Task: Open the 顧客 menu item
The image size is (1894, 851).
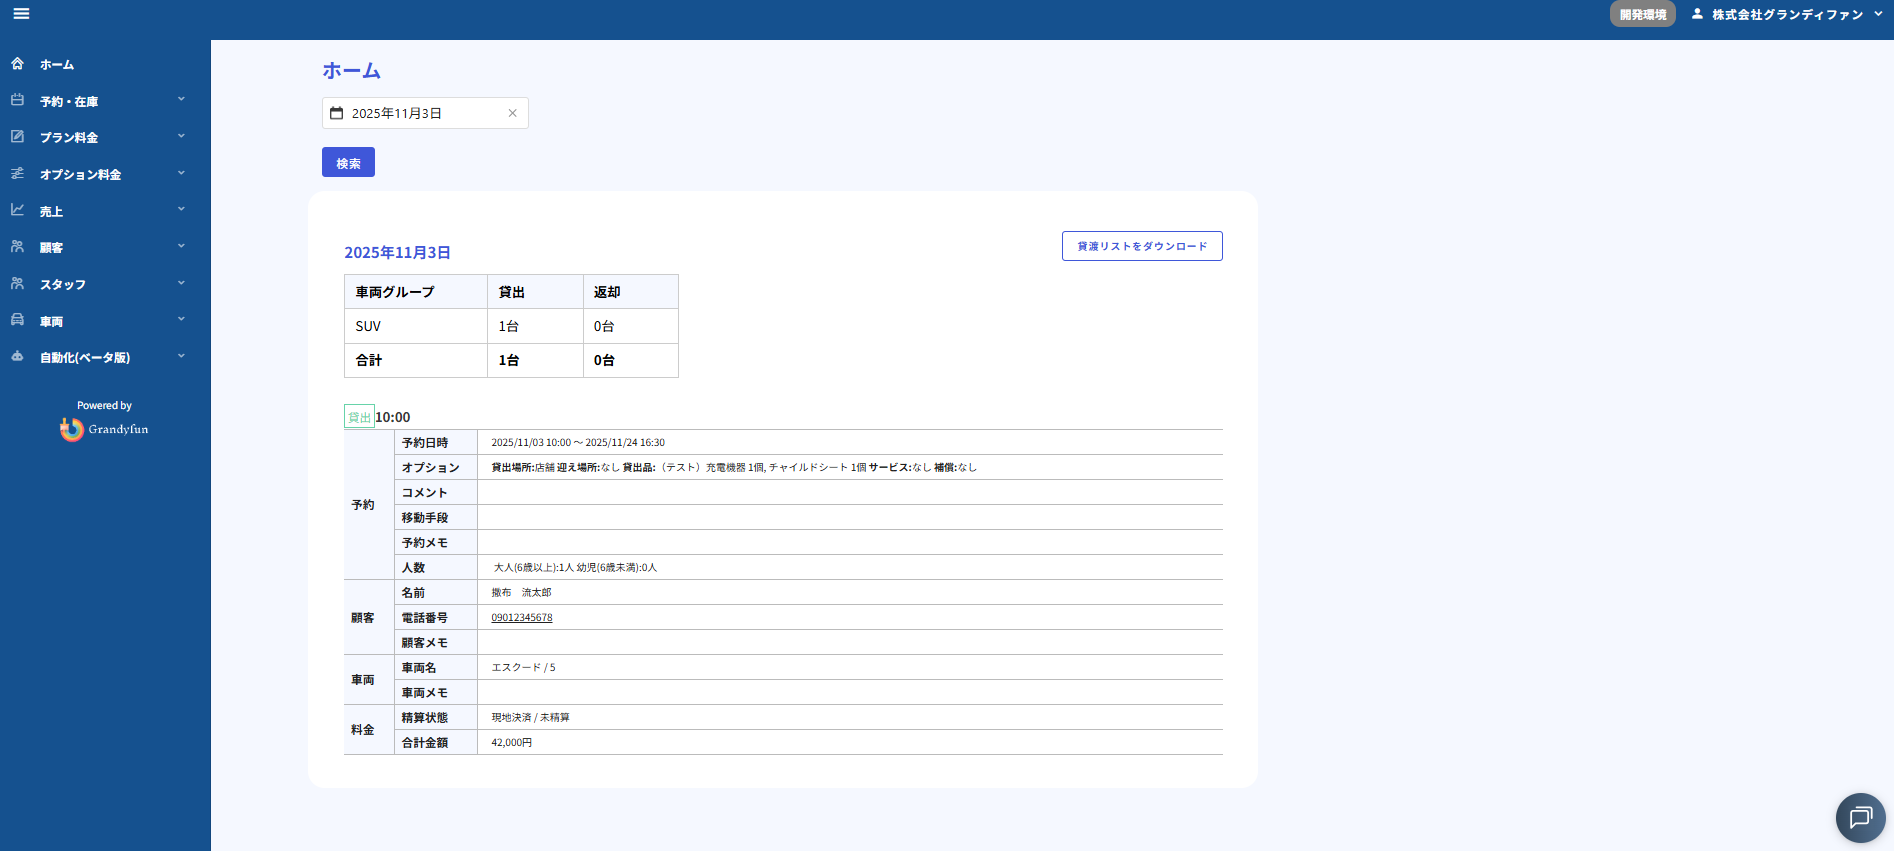Action: pos(52,248)
